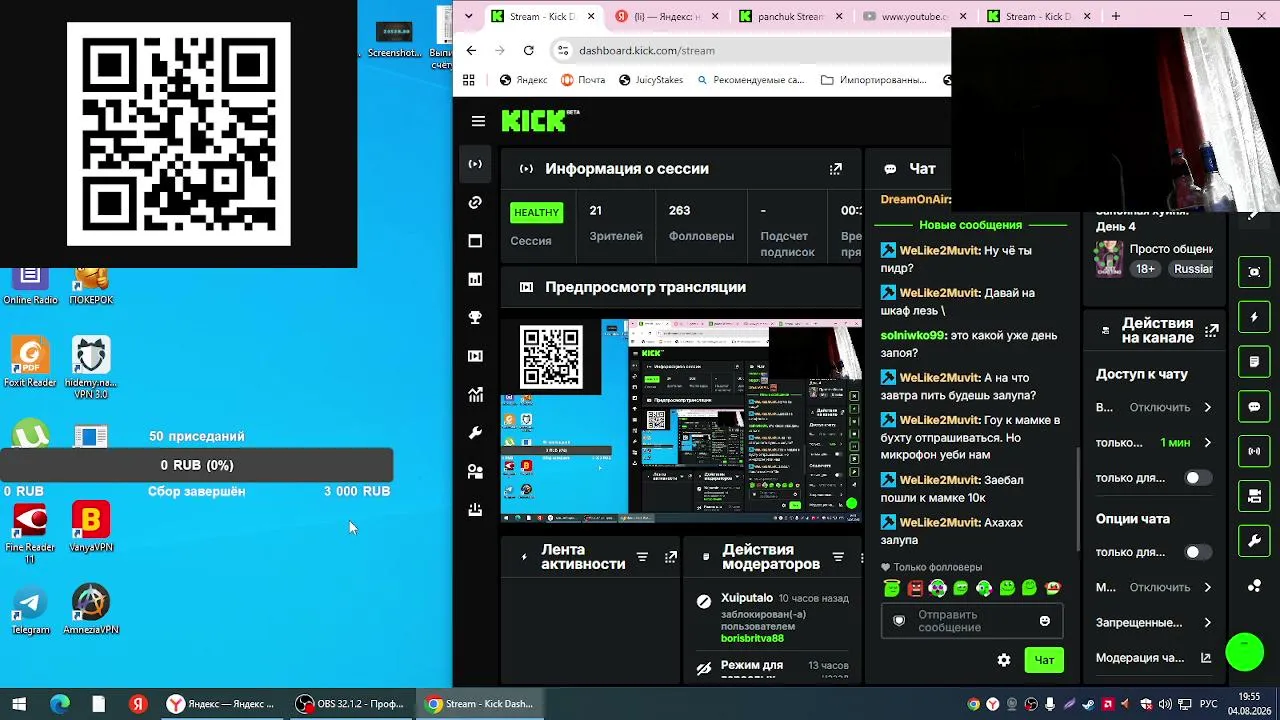Click the document note quick action button
1280x720 pixels.
click(x=1254, y=361)
